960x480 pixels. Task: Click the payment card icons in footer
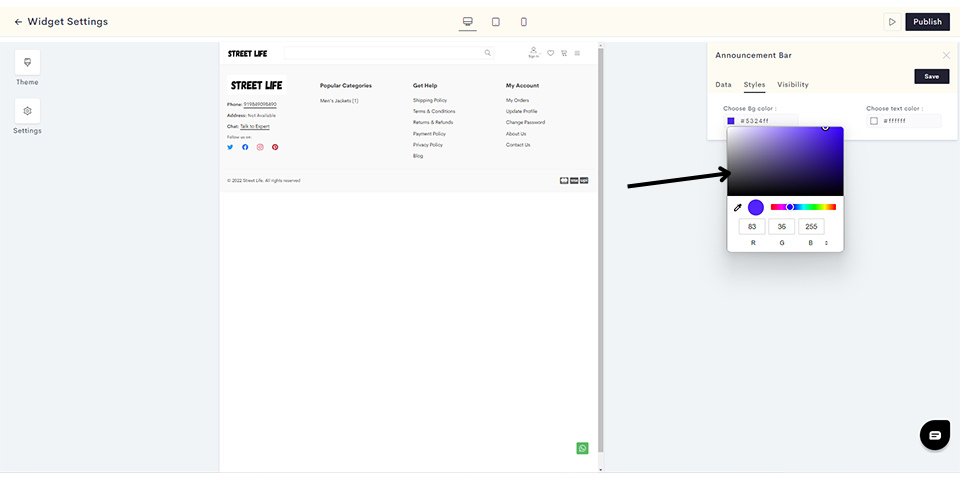click(x=574, y=181)
